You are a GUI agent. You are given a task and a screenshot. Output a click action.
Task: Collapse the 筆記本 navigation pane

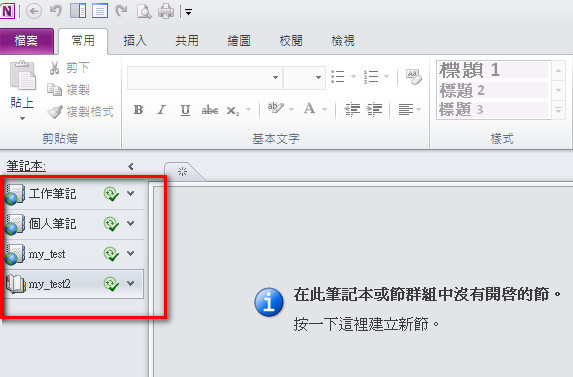(131, 167)
